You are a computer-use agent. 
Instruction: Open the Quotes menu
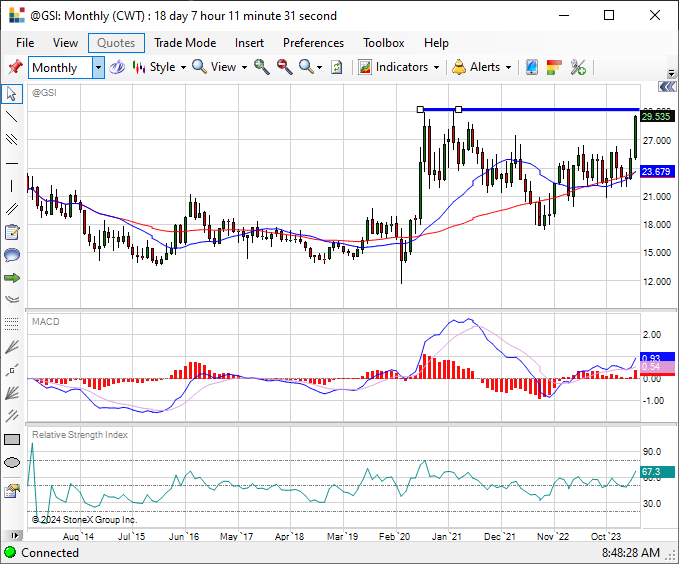point(116,43)
